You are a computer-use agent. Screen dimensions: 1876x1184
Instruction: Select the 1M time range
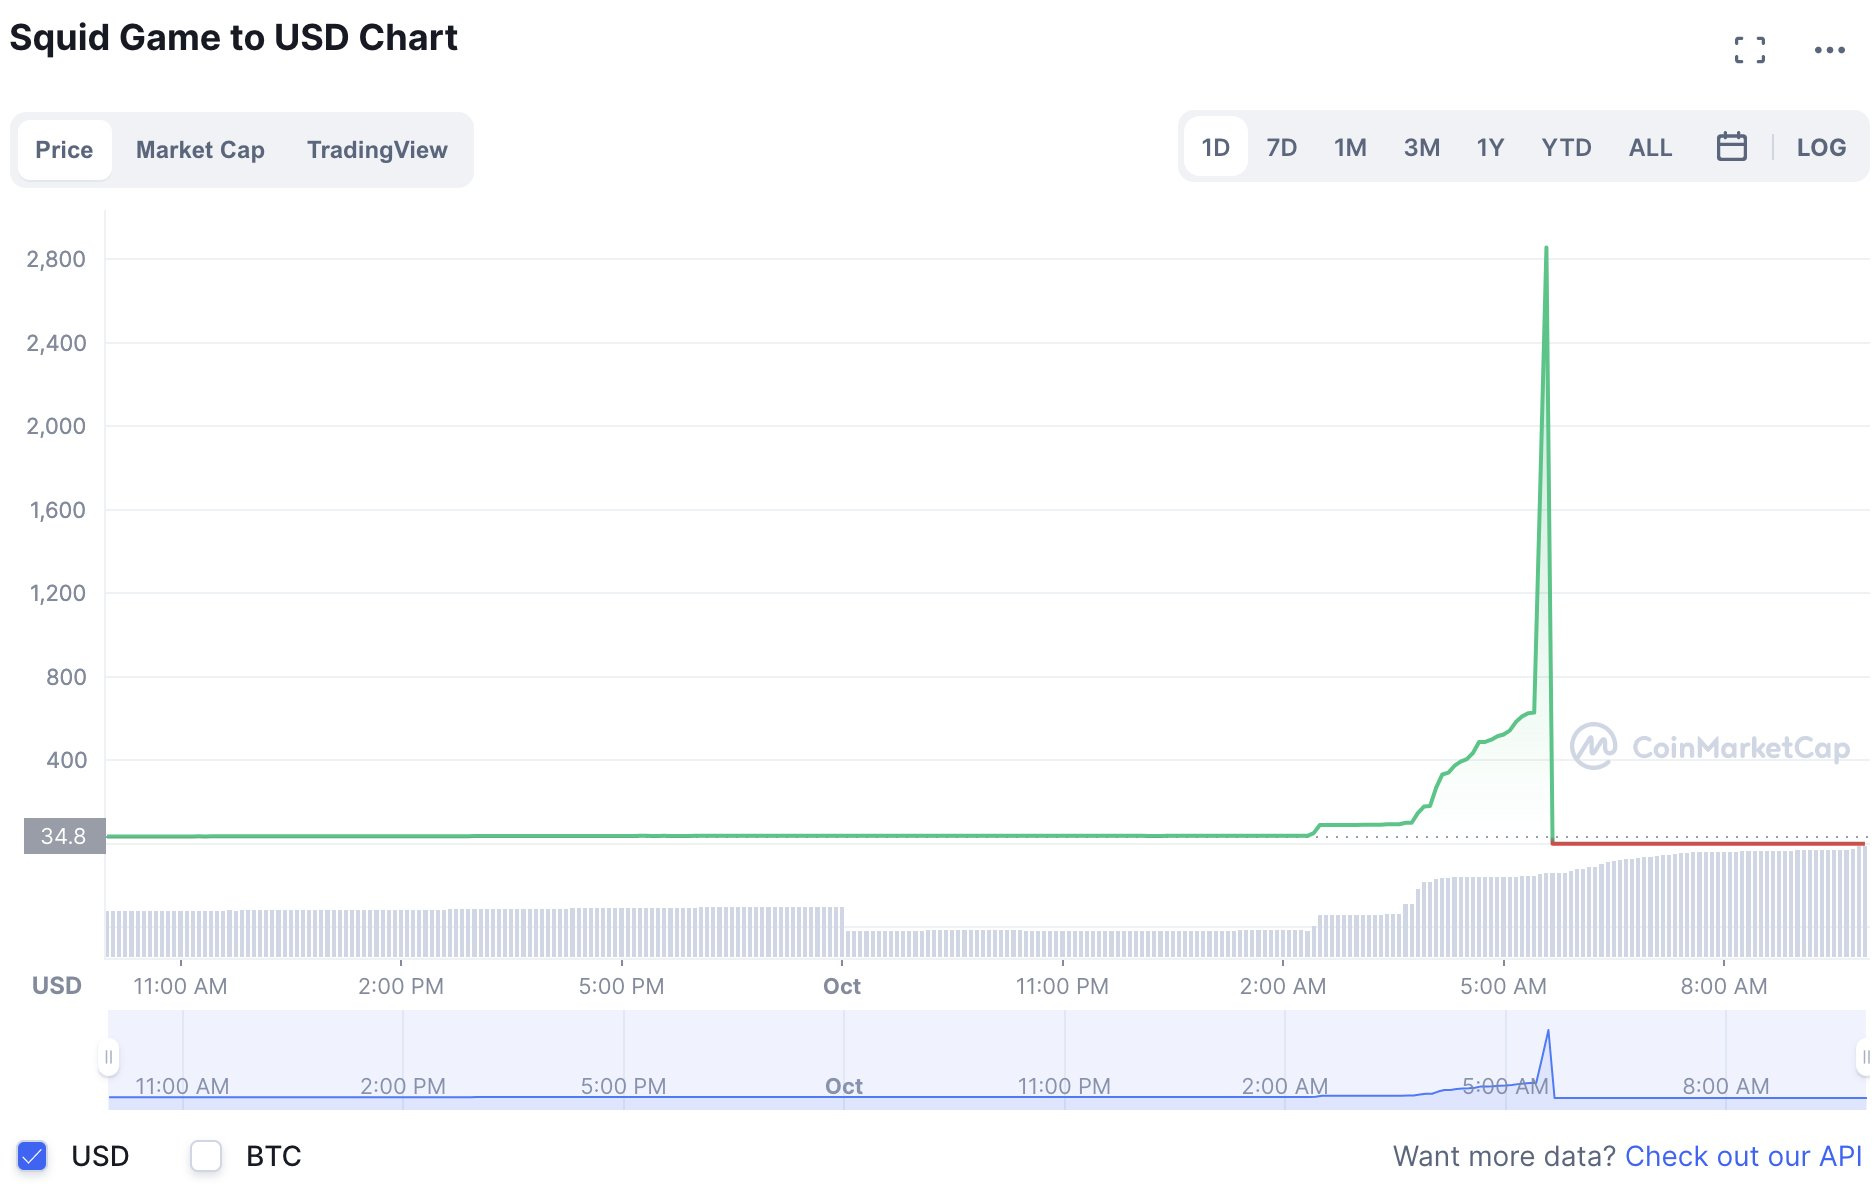[1350, 147]
